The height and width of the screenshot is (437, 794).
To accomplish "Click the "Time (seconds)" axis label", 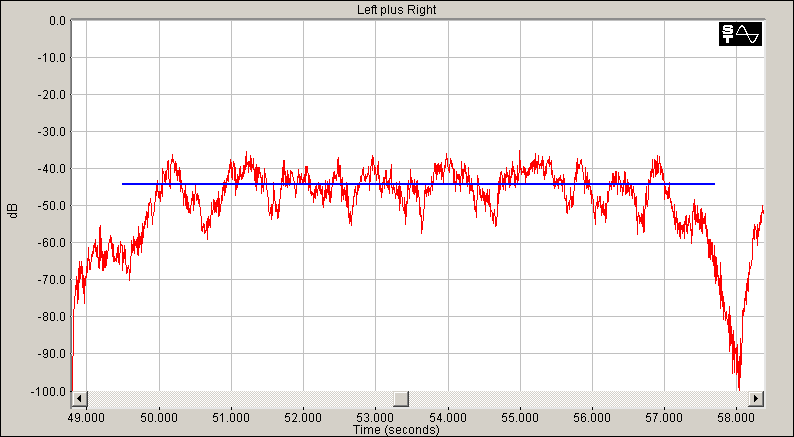I will tap(398, 429).
